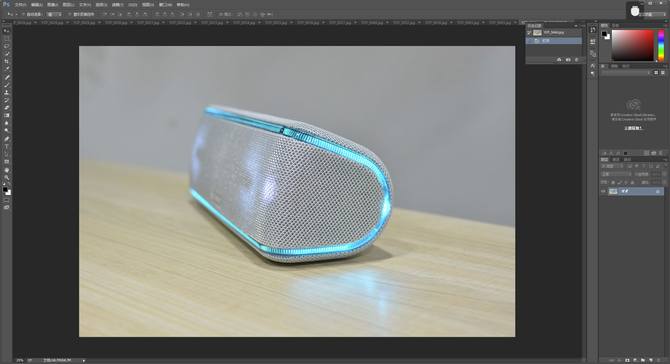Screen dimensions: 670x364
Task: Select the Horizontal Type tool
Action: point(6,147)
